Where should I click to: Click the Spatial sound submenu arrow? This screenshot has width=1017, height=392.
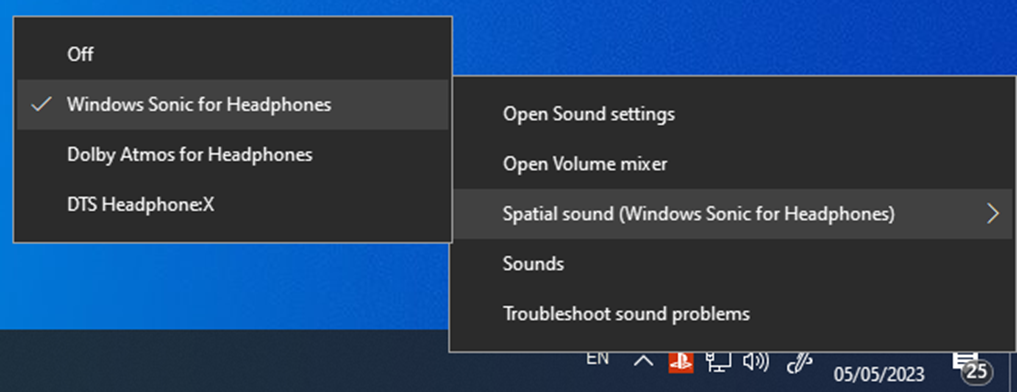pos(992,214)
